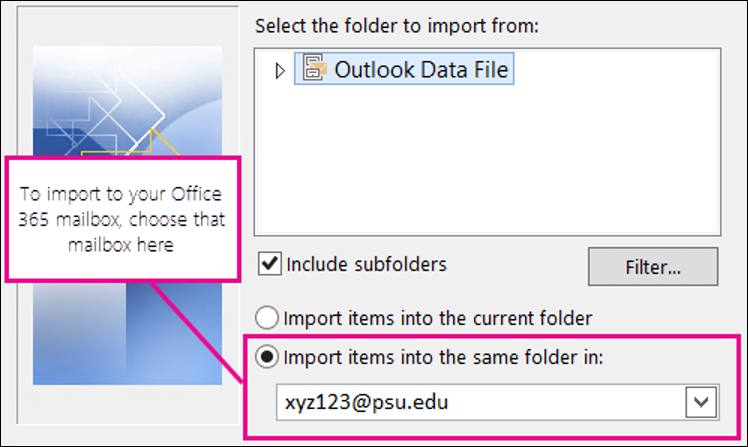Click the 'current folder' radio label text

pos(439,318)
